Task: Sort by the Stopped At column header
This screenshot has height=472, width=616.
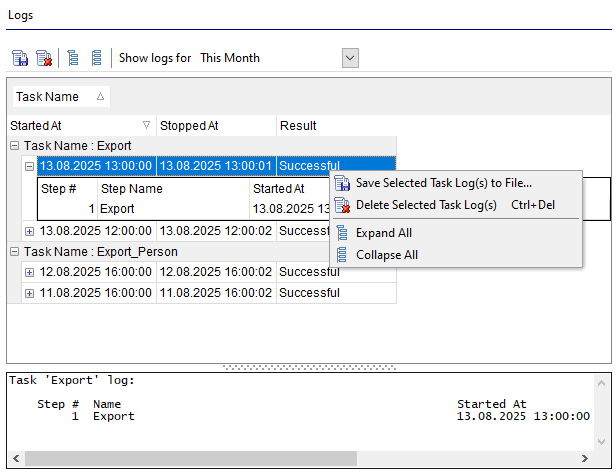Action: (x=216, y=126)
